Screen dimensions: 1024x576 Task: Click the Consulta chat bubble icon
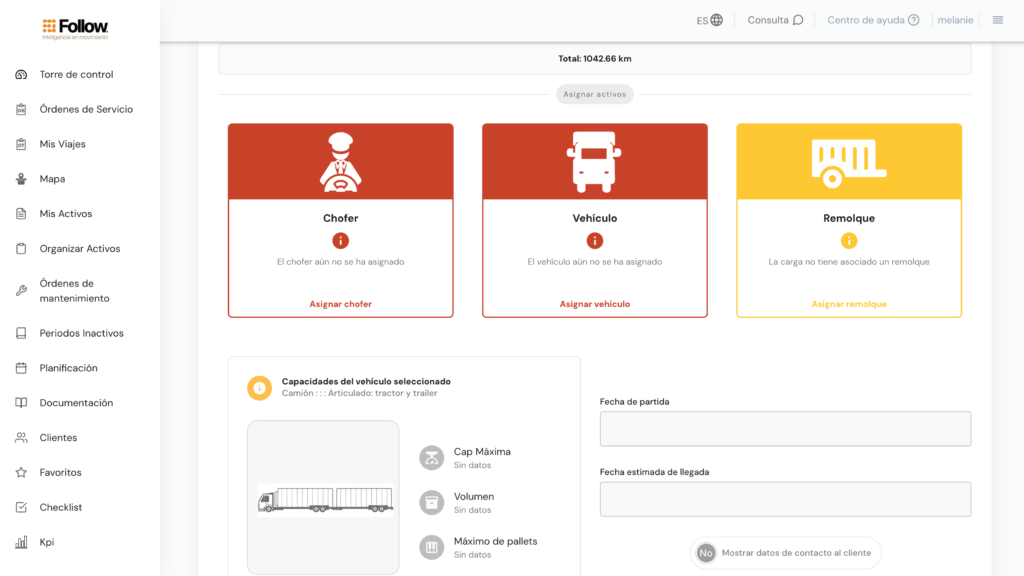(798, 20)
